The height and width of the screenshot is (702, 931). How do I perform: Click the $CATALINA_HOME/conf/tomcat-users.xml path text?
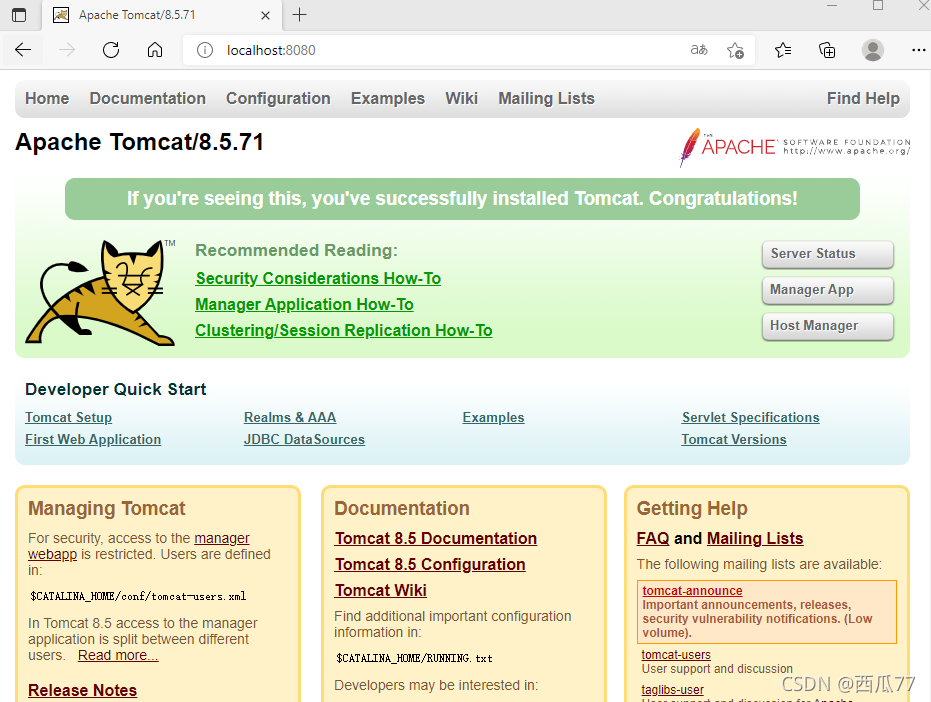138,596
